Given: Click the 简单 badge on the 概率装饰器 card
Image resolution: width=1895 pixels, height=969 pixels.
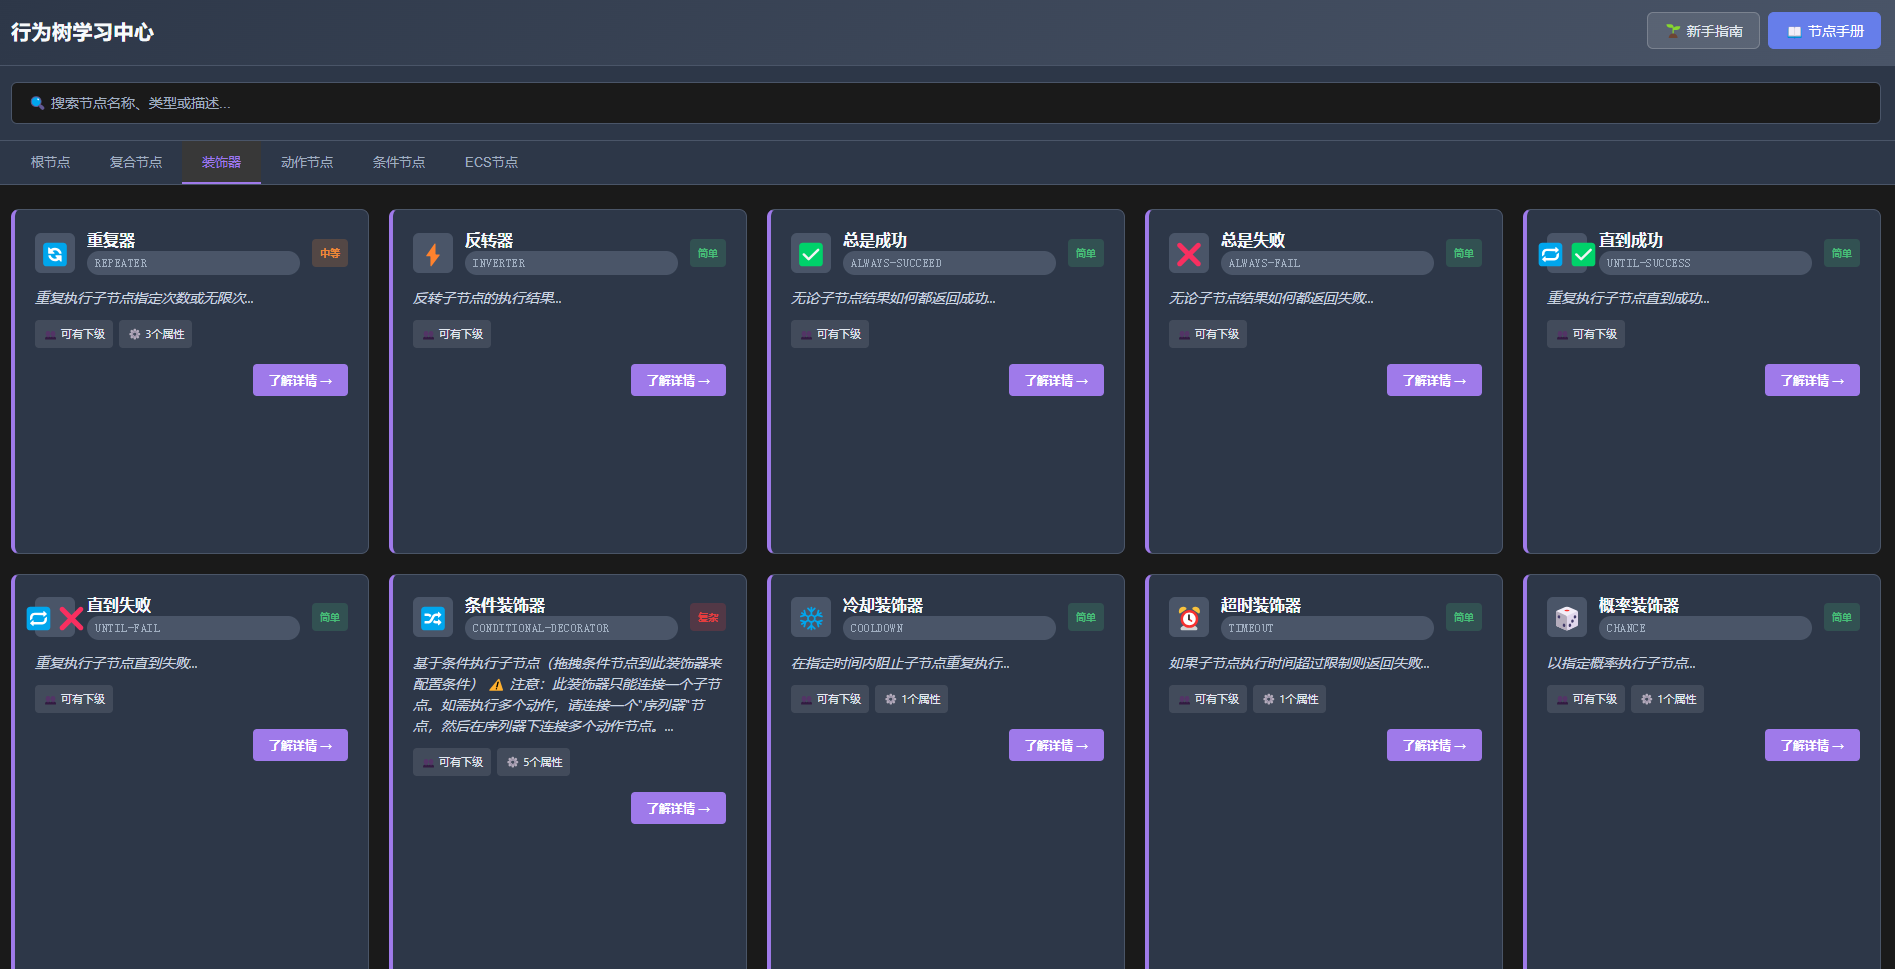Looking at the screenshot, I should (1842, 617).
